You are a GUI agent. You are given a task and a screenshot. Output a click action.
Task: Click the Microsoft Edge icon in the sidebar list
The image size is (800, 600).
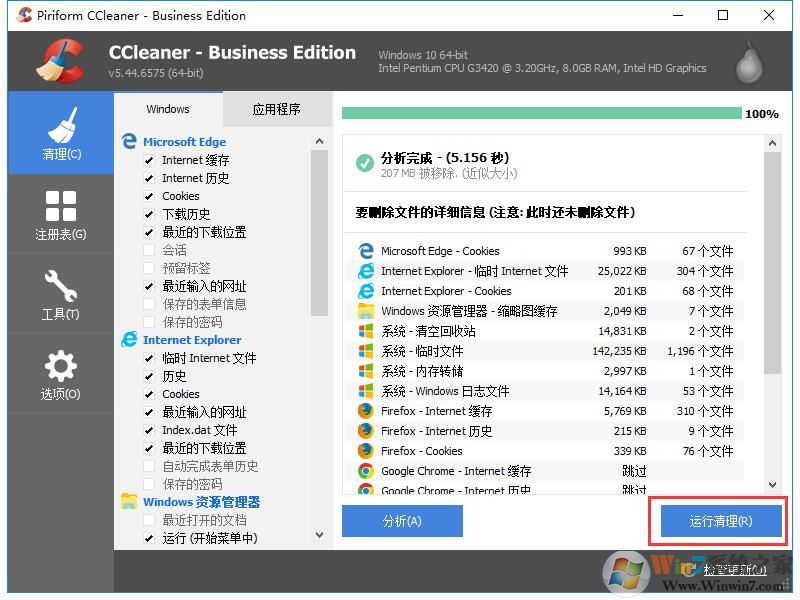(129, 141)
